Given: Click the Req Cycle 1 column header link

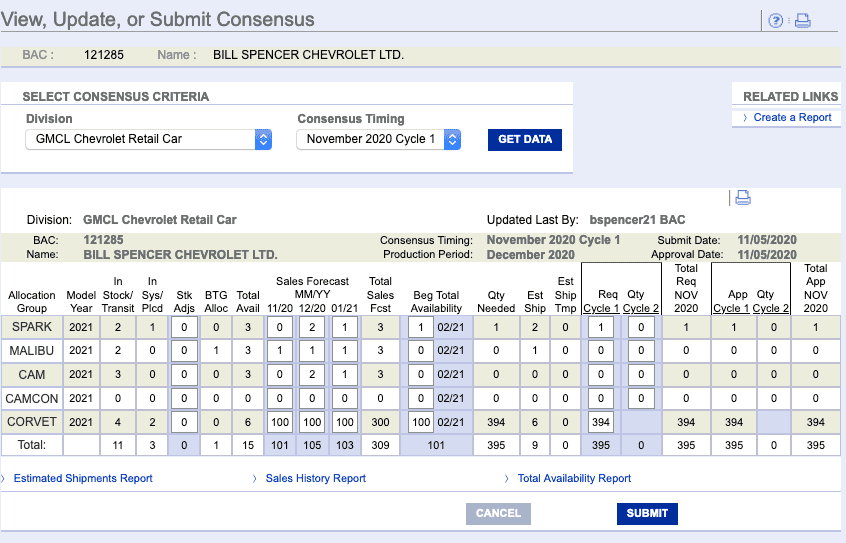Looking at the screenshot, I should point(601,308).
